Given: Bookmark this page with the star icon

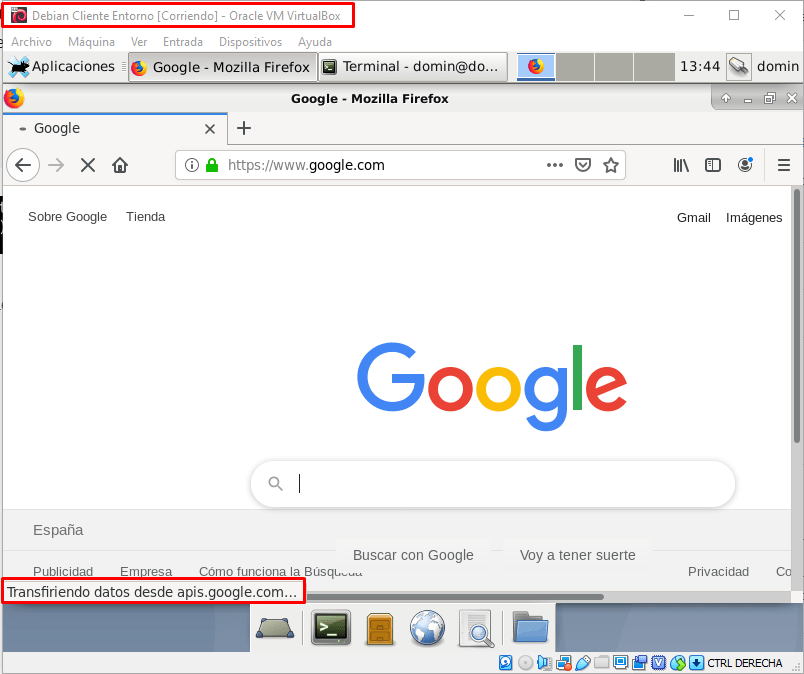Looking at the screenshot, I should [610, 166].
